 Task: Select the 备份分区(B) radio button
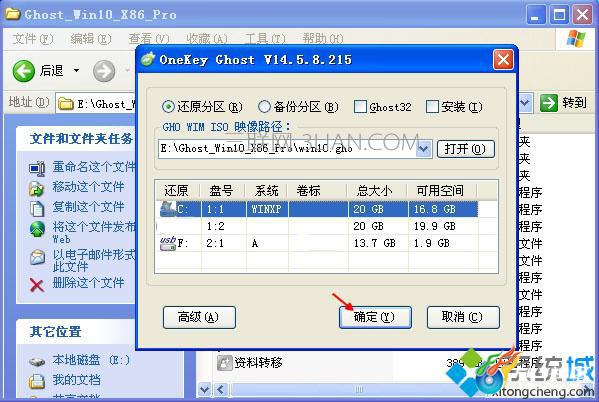tap(264, 107)
